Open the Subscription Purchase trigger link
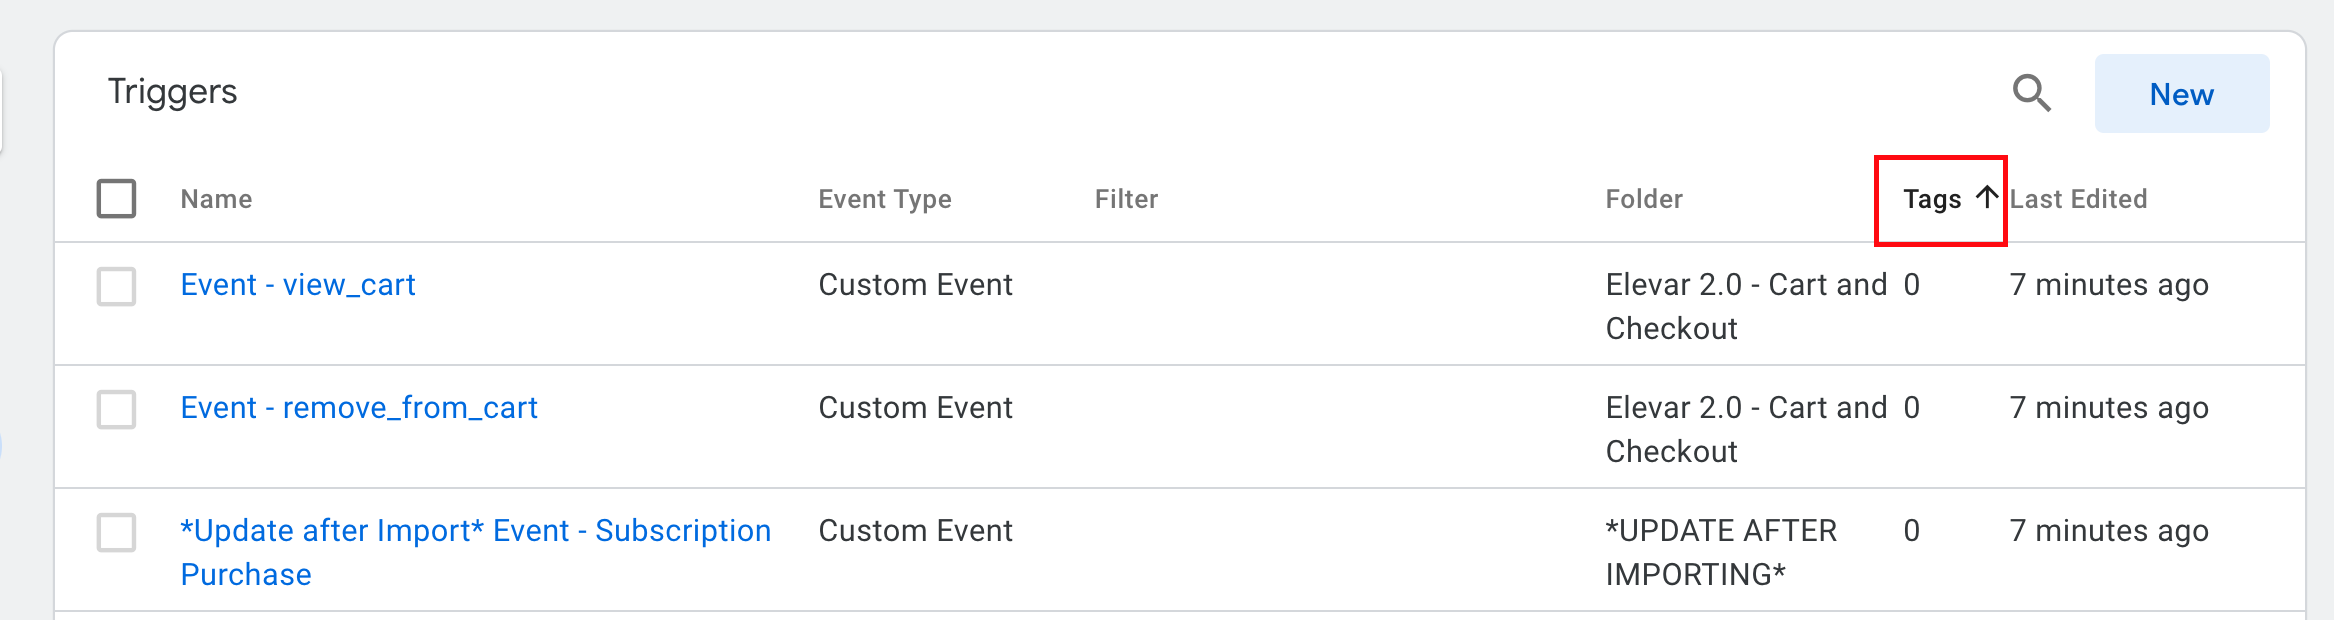Screen dimensions: 2334x620 tap(475, 531)
